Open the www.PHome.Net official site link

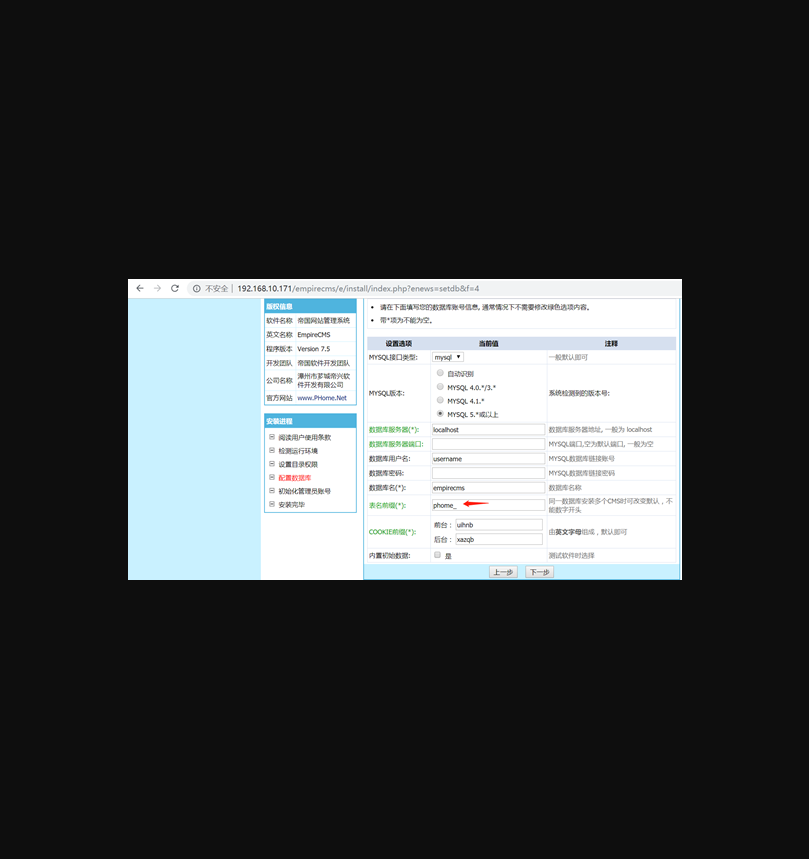click(321, 398)
